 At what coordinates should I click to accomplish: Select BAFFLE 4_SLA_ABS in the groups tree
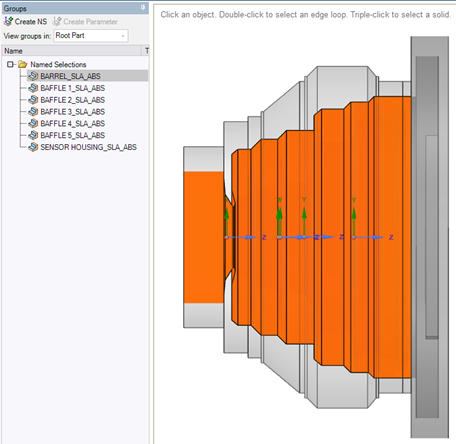pyautogui.click(x=73, y=123)
